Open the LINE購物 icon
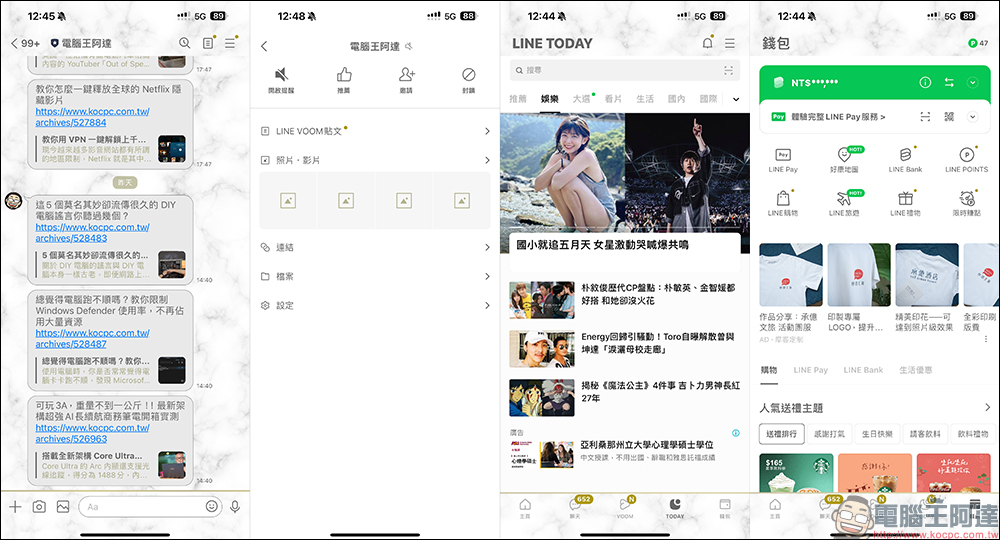The image size is (1000, 540). 783,203
